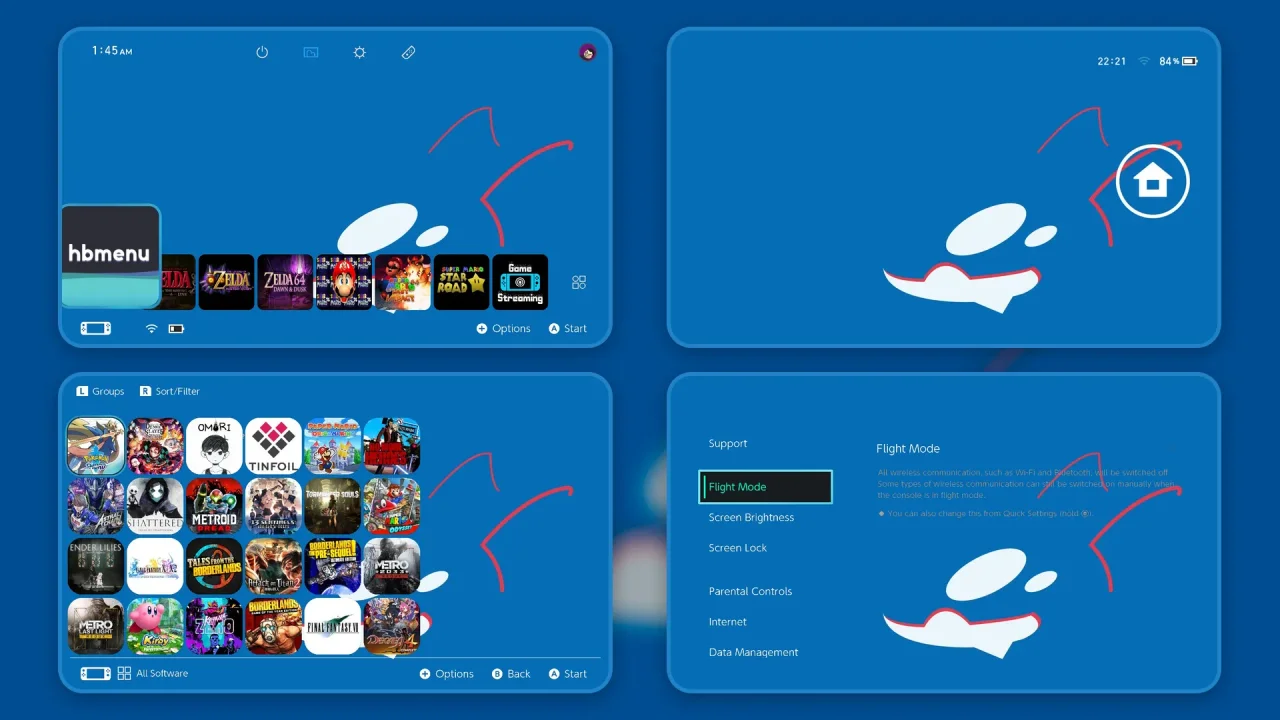Click the 84% battery indicator

(1178, 61)
